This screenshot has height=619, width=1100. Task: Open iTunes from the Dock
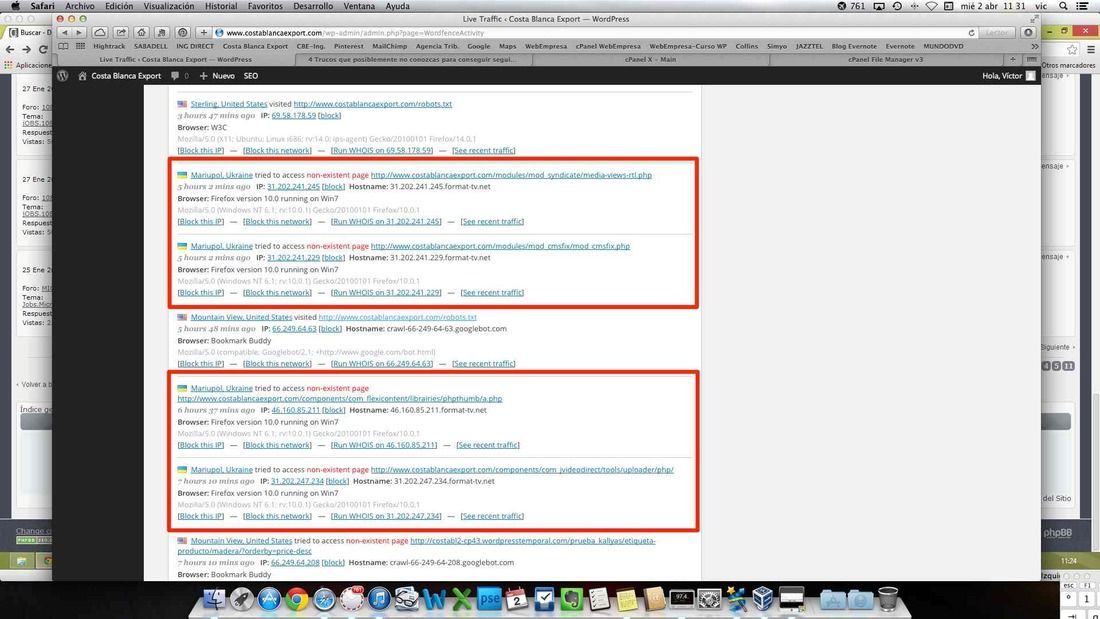pyautogui.click(x=379, y=599)
